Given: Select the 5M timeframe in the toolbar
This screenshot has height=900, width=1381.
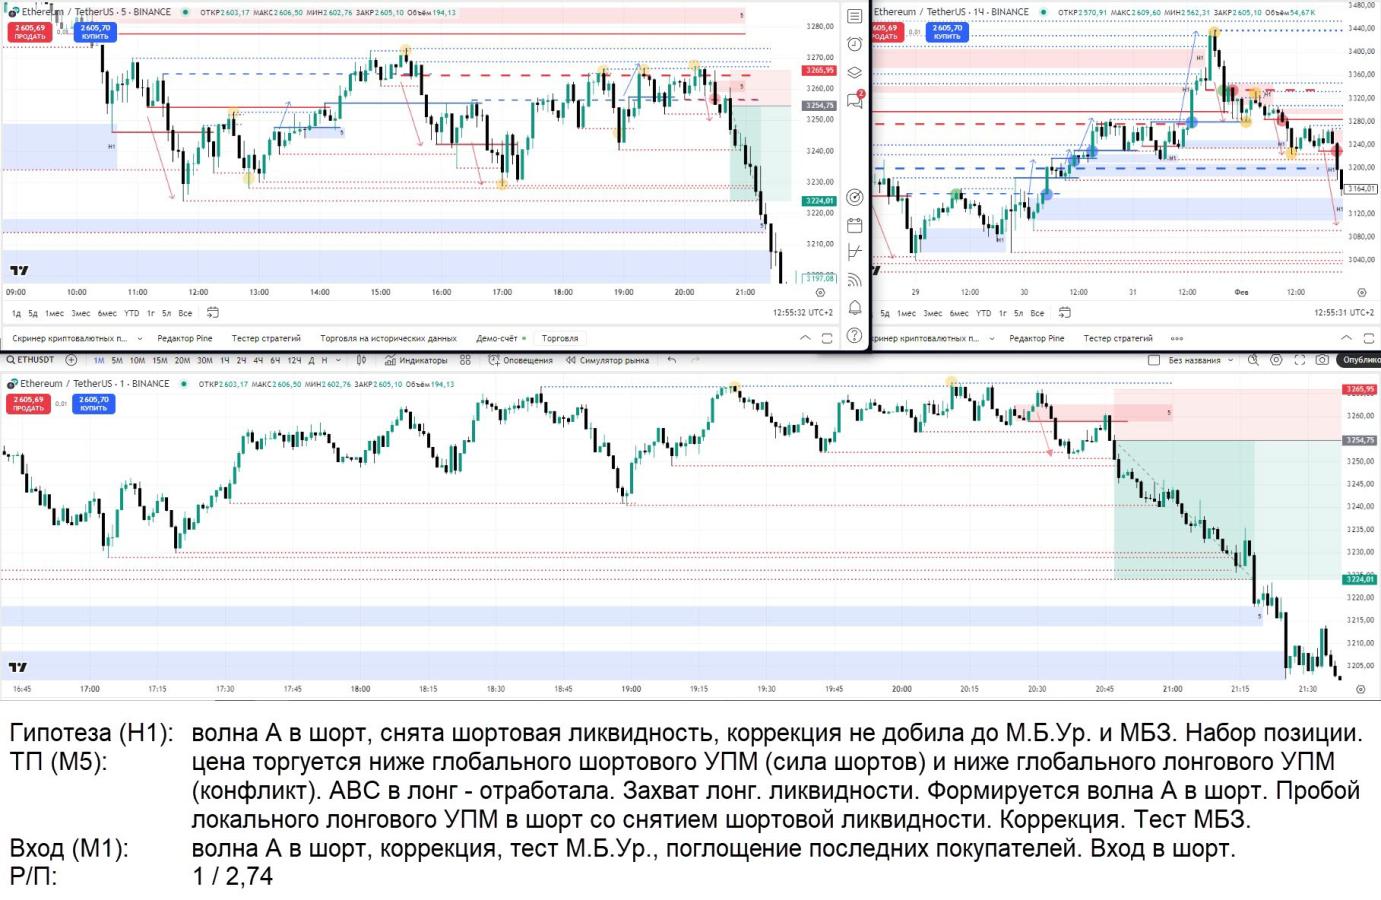Looking at the screenshot, I should (x=117, y=360).
